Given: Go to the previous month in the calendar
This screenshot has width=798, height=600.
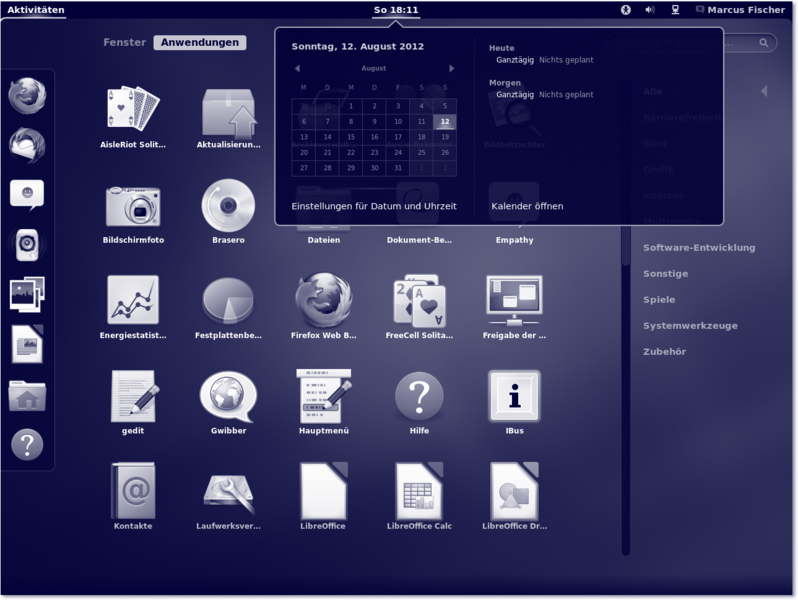Looking at the screenshot, I should click(297, 69).
